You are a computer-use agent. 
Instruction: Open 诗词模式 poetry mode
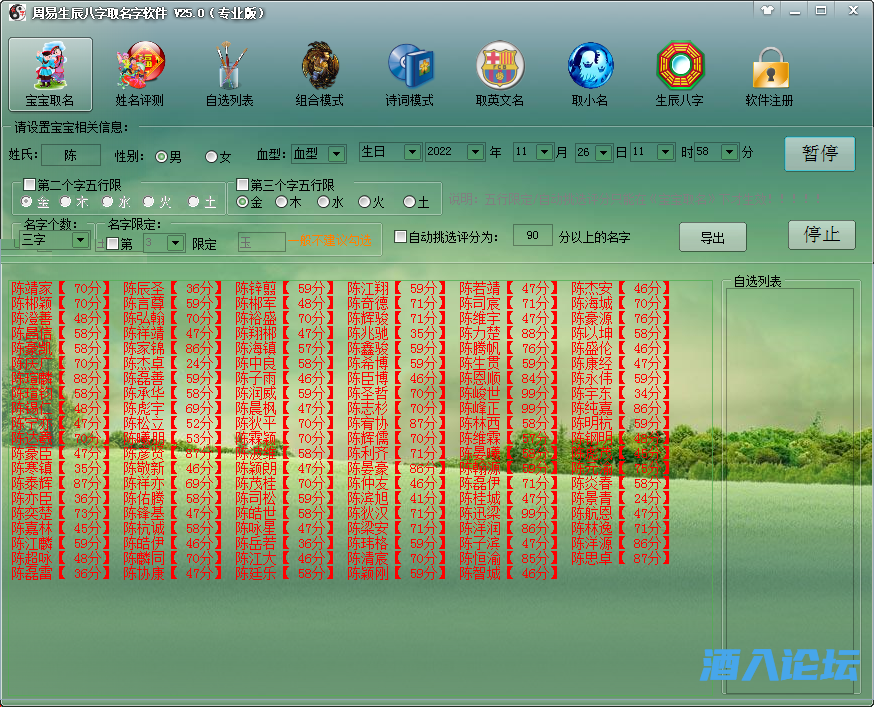coord(409,74)
